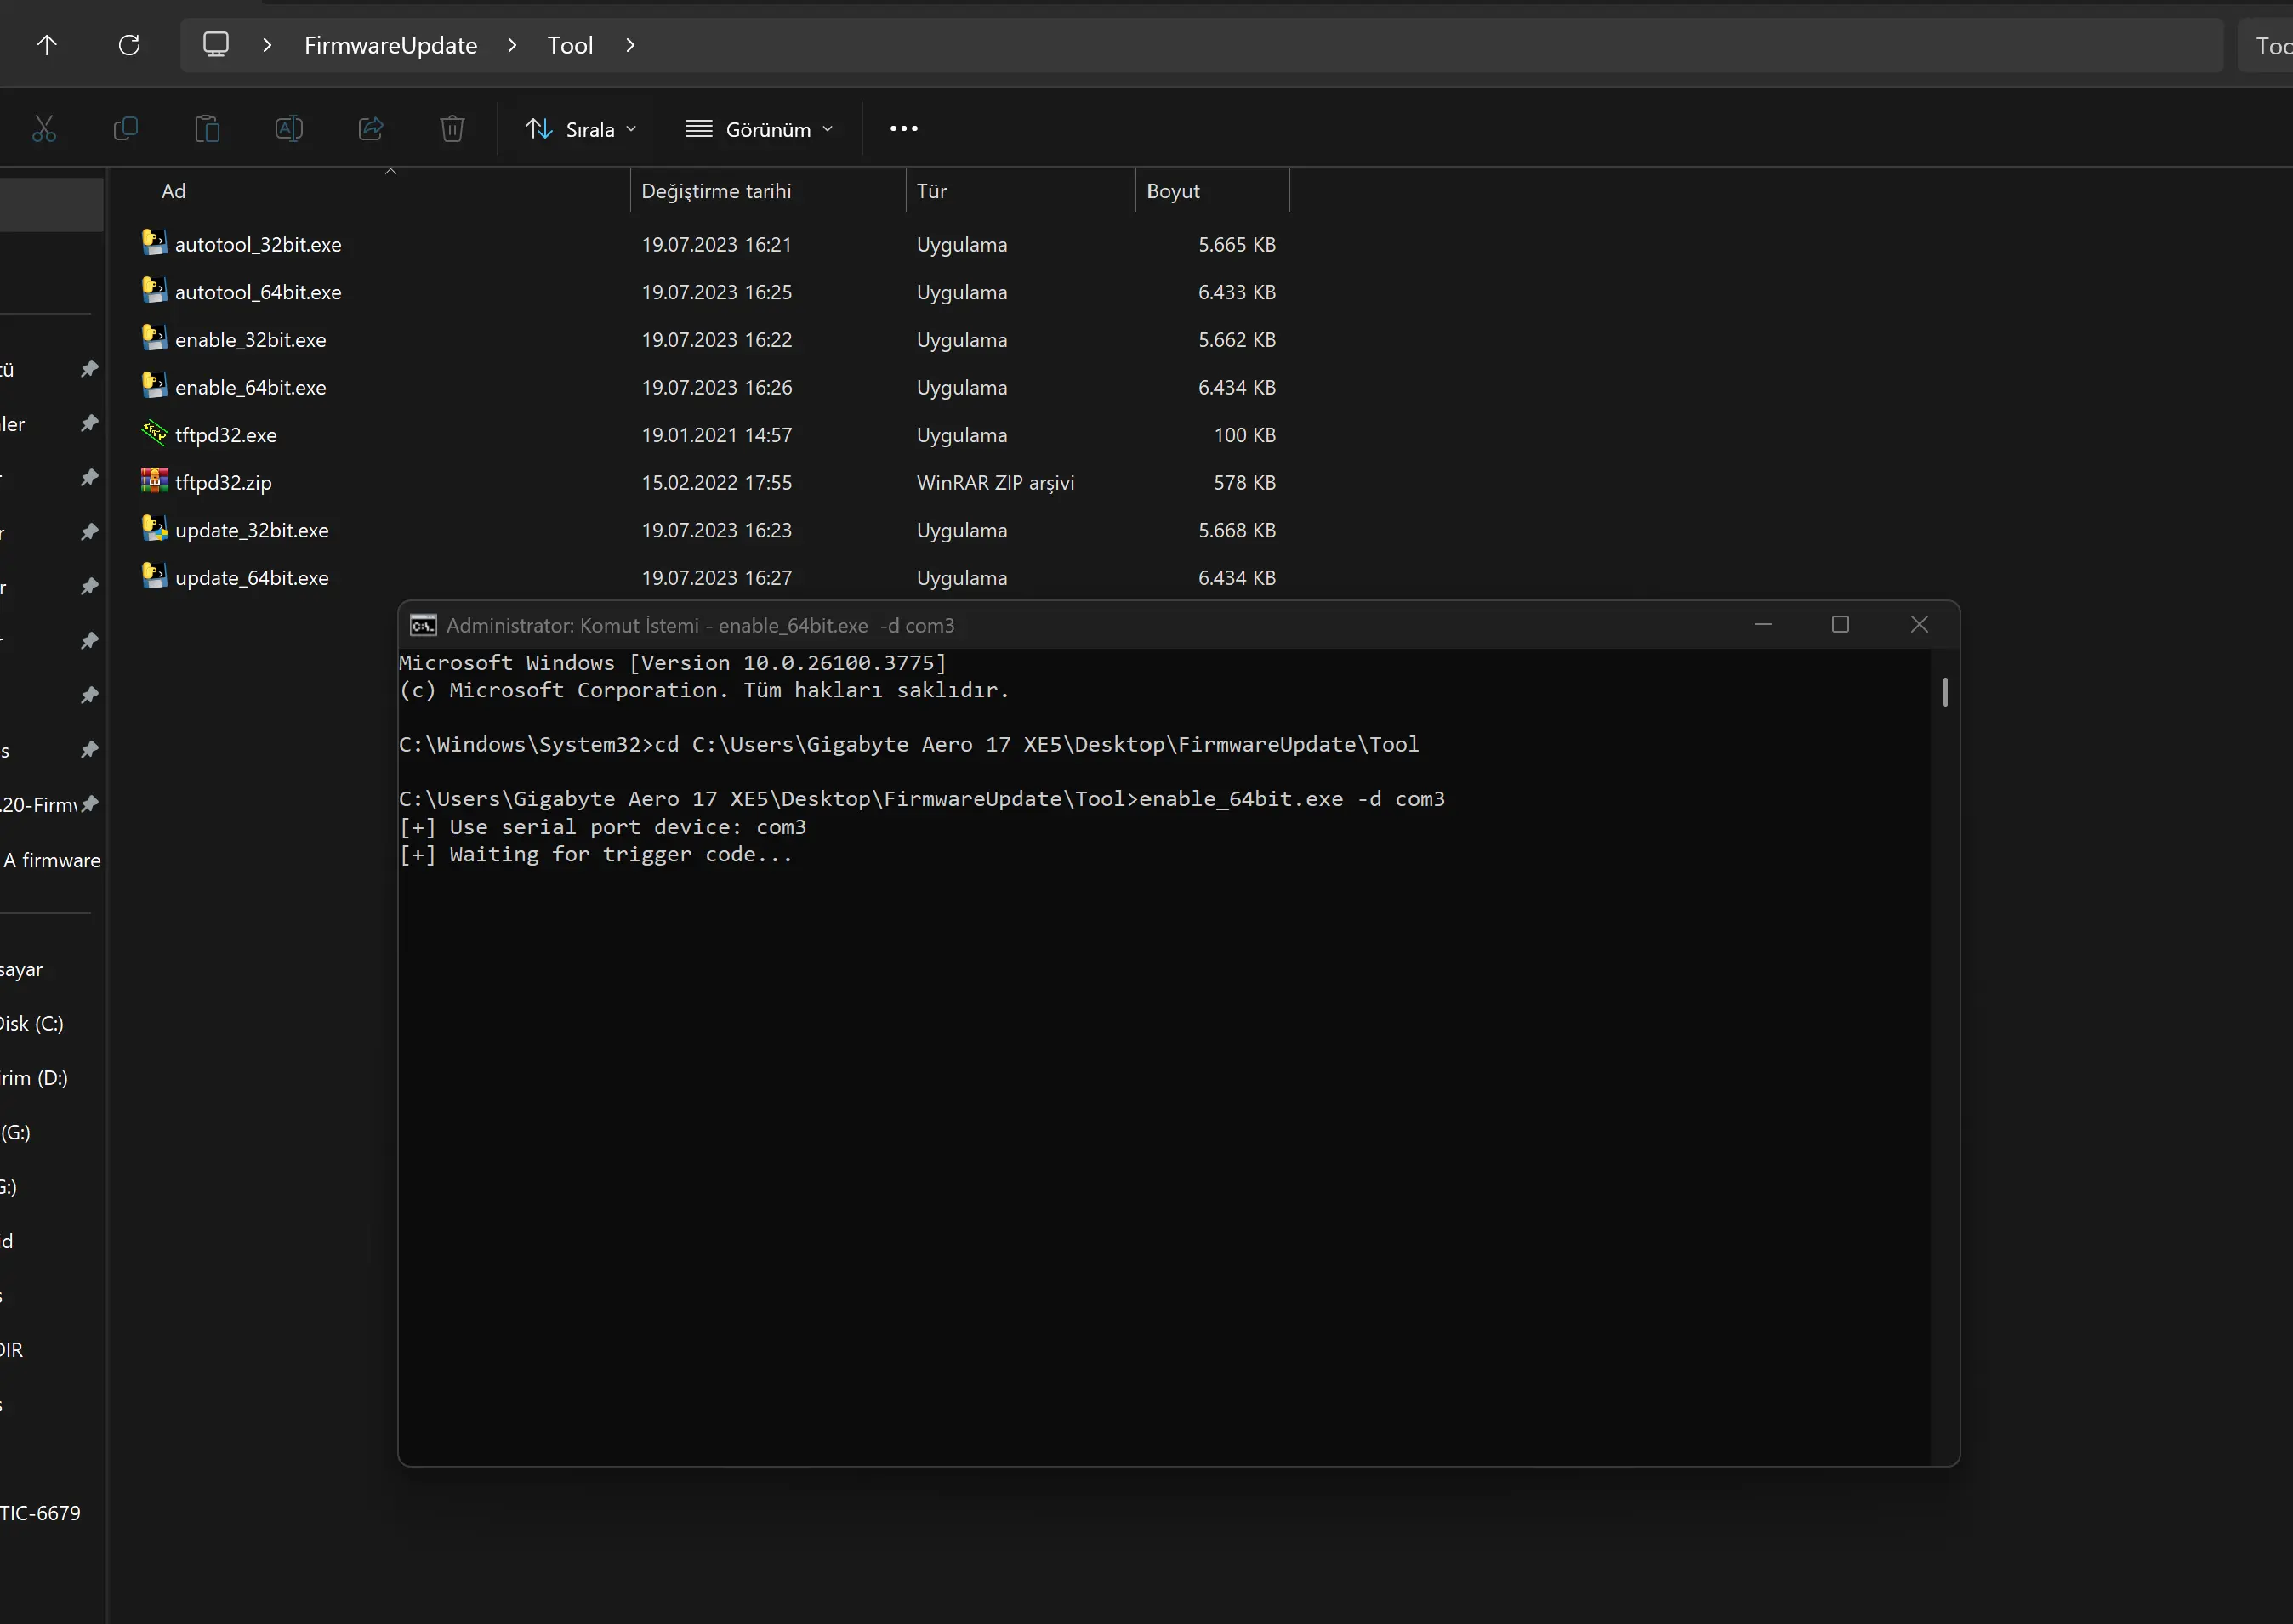The image size is (2293, 1624).
Task: Select file name autotool_32bit.exe
Action: [258, 245]
